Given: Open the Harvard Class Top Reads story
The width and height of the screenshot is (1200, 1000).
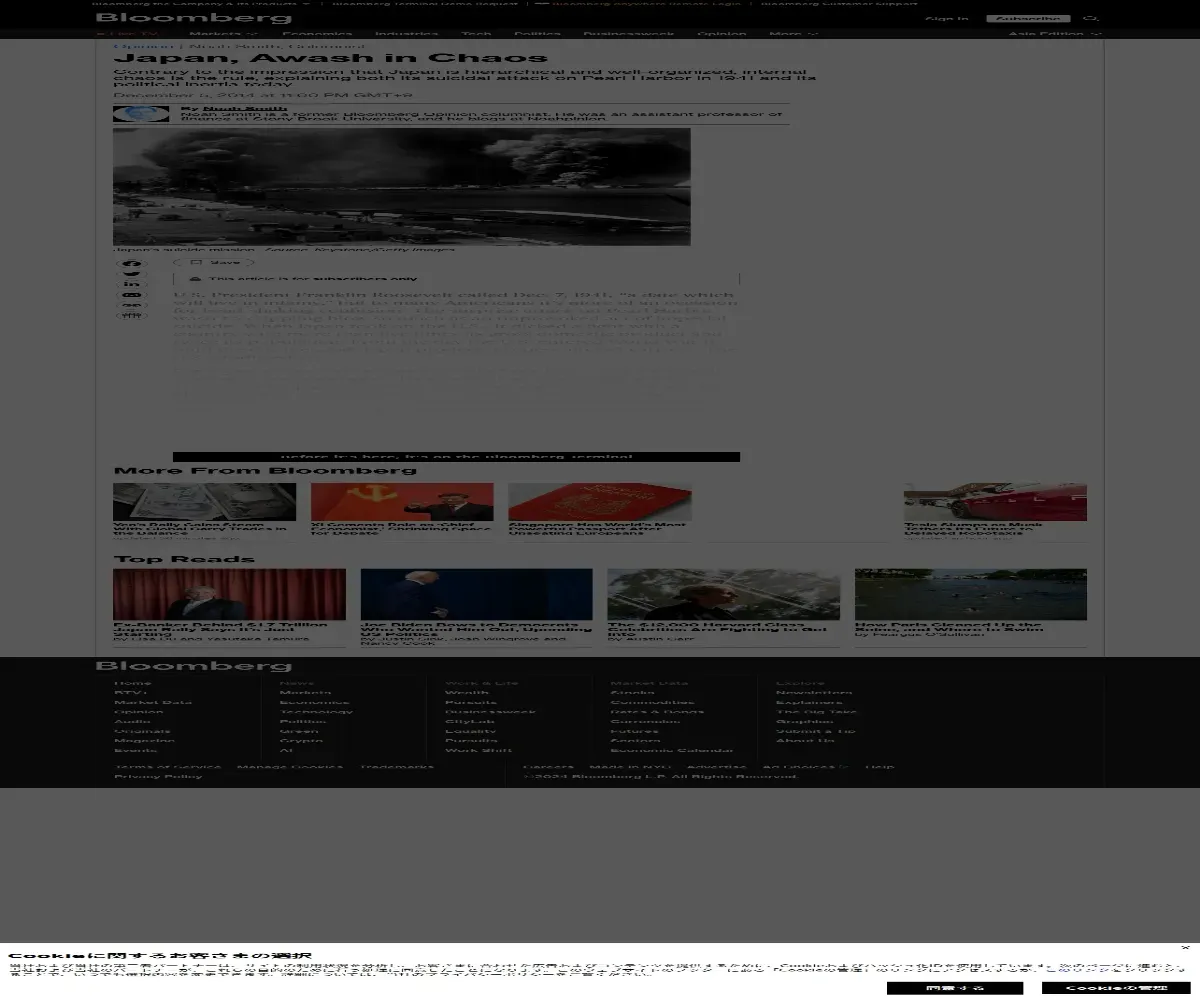Looking at the screenshot, I should 723,594.
